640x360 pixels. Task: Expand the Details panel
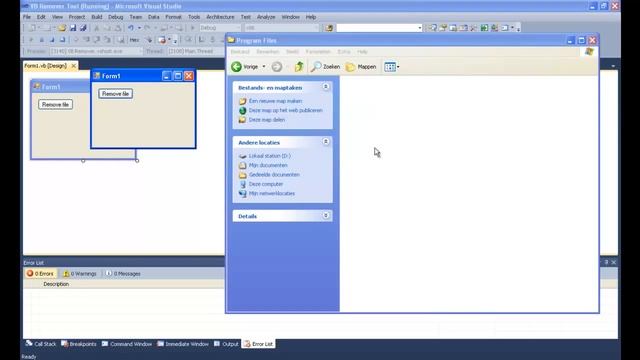coord(326,216)
